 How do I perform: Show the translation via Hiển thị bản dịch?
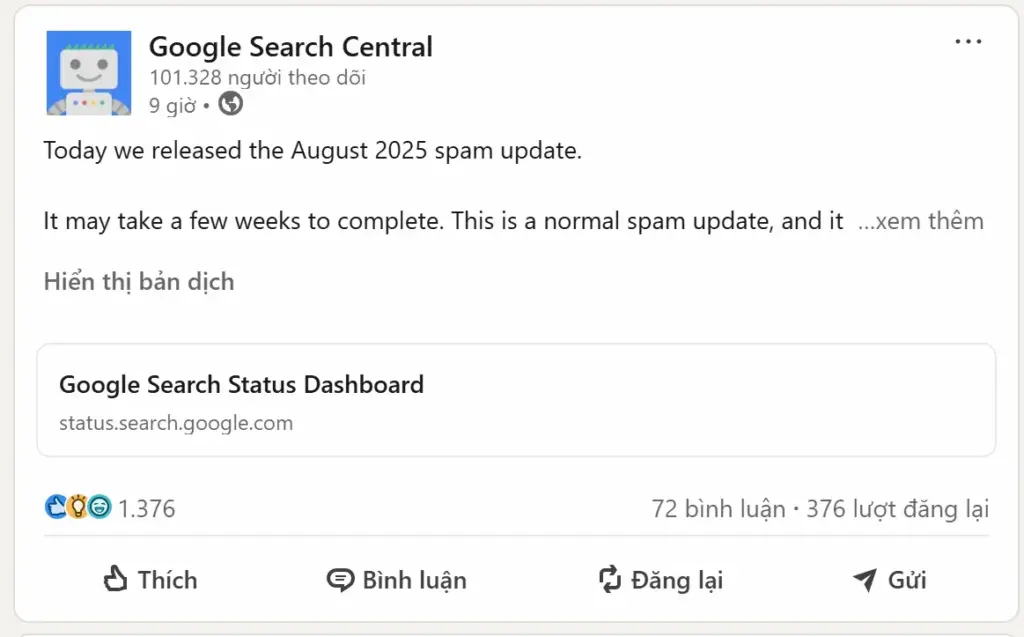[x=137, y=281]
